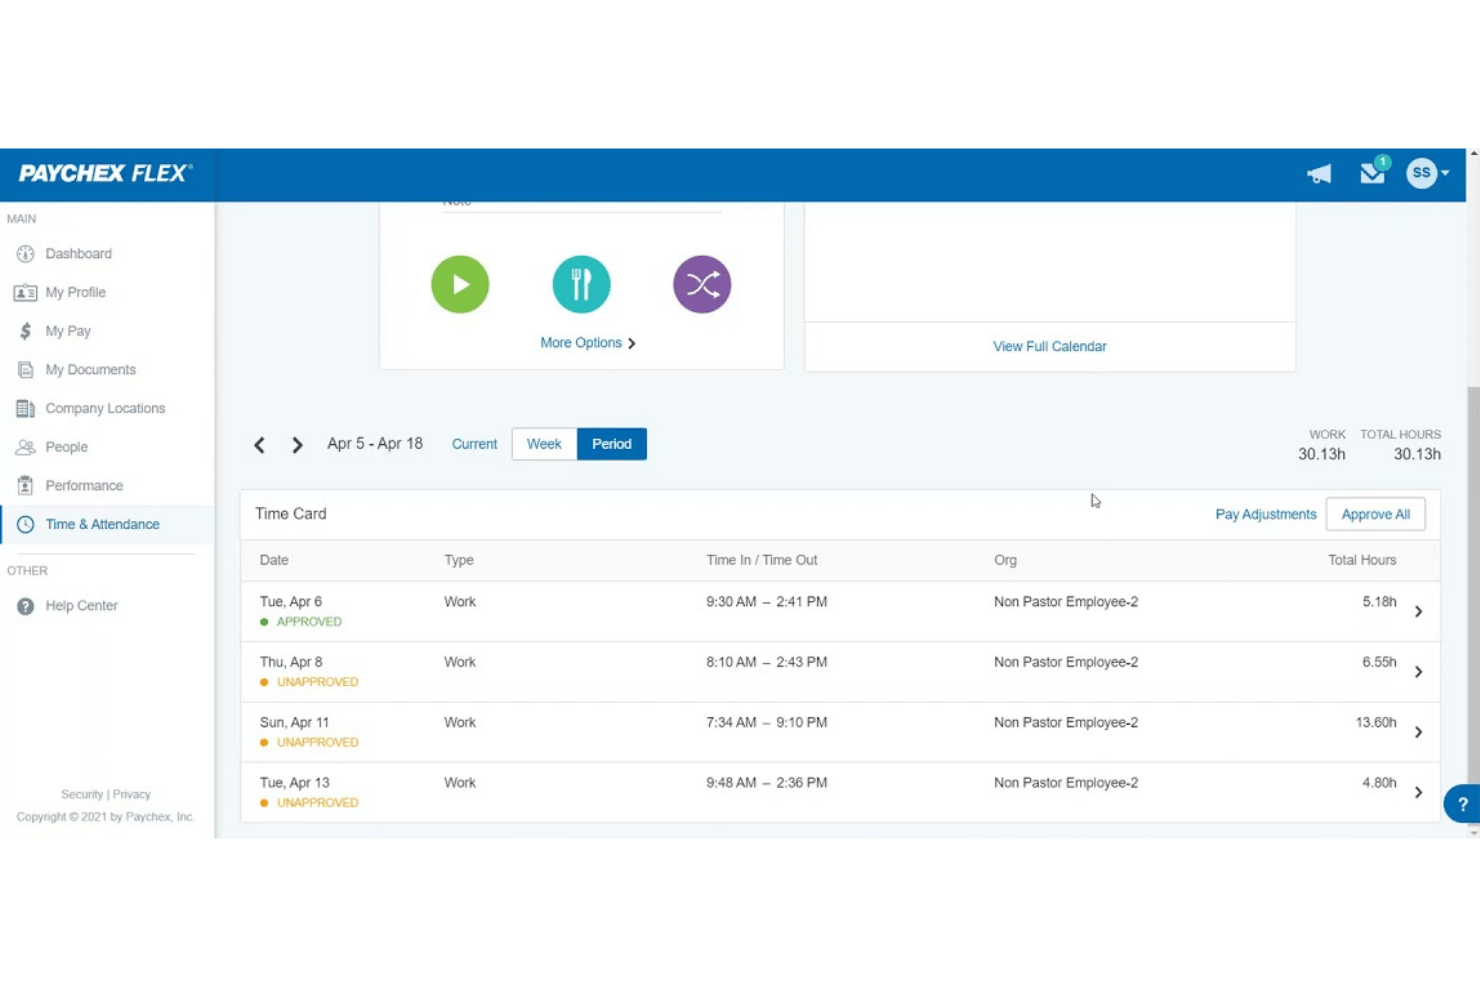Switch to Period view
The image size is (1480, 987).
pyautogui.click(x=612, y=444)
